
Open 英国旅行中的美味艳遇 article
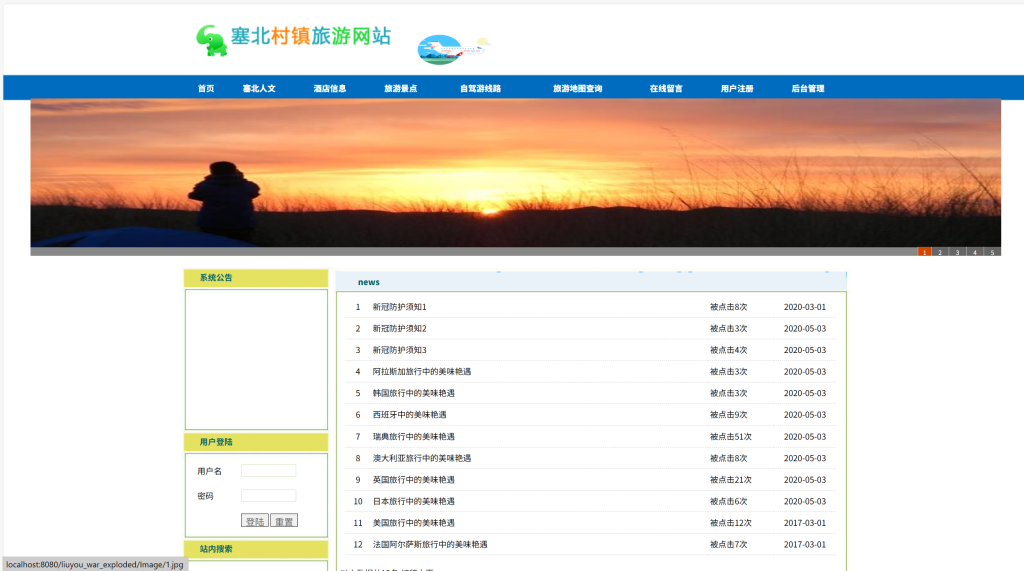pyautogui.click(x=413, y=480)
